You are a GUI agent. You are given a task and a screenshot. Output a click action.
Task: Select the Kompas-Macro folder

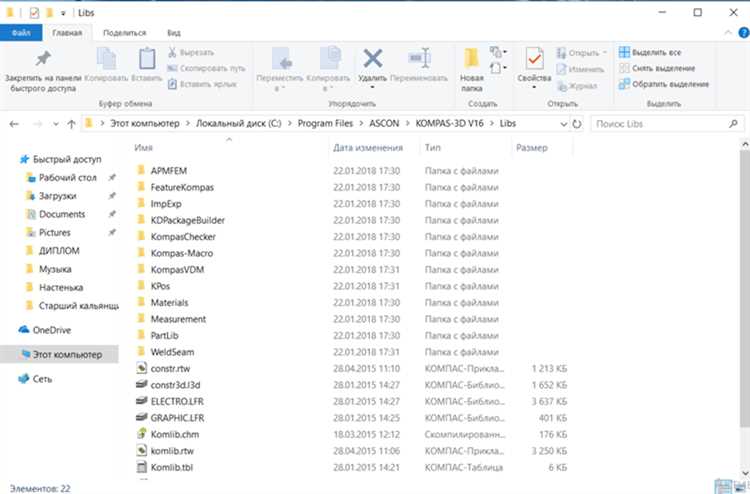click(182, 253)
